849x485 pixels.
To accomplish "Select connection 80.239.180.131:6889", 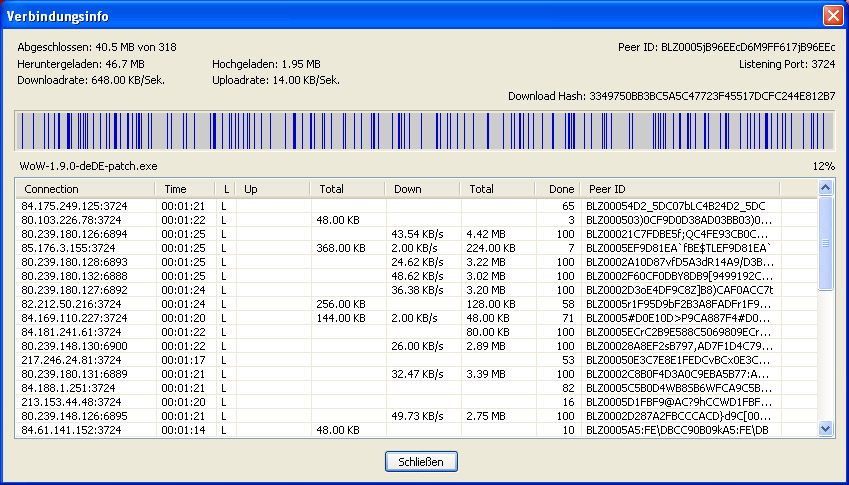I will [416, 374].
